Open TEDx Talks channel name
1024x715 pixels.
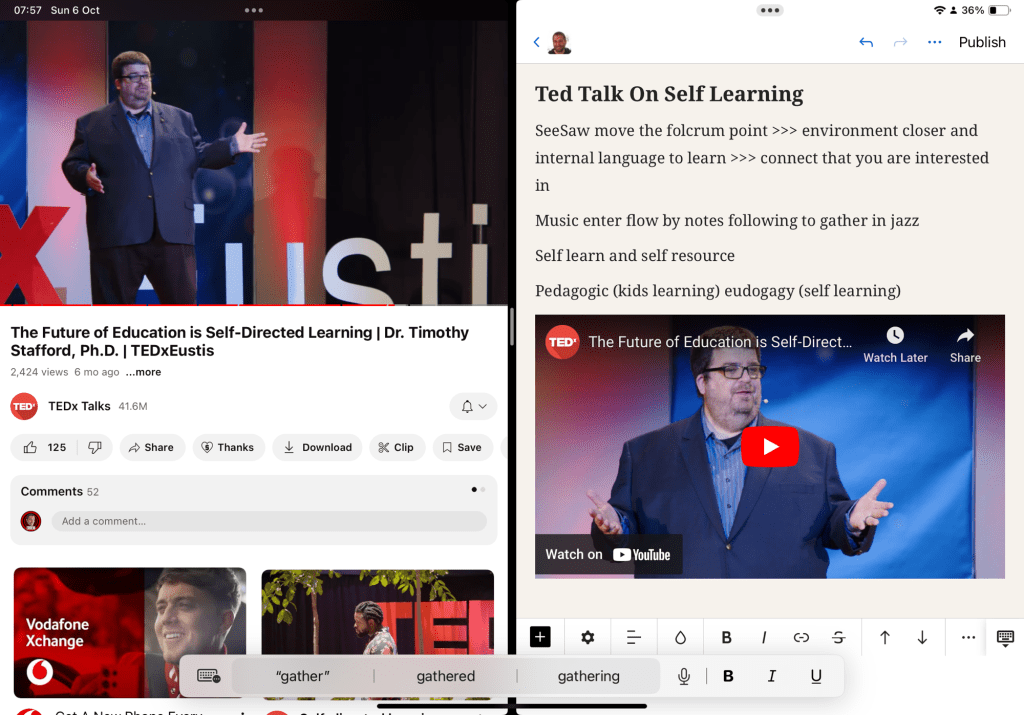pyautogui.click(x=79, y=406)
